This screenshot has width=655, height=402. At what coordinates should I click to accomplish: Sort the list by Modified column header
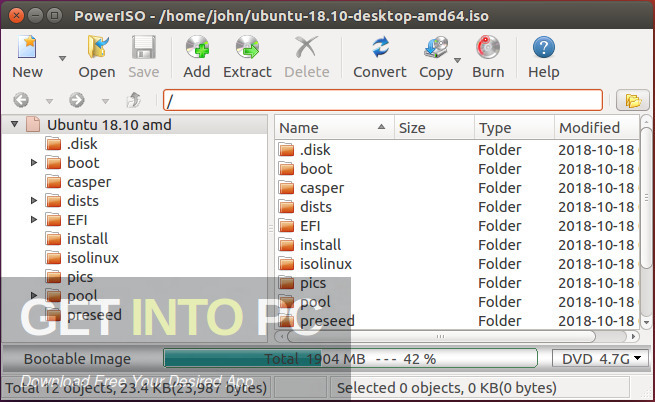point(597,127)
